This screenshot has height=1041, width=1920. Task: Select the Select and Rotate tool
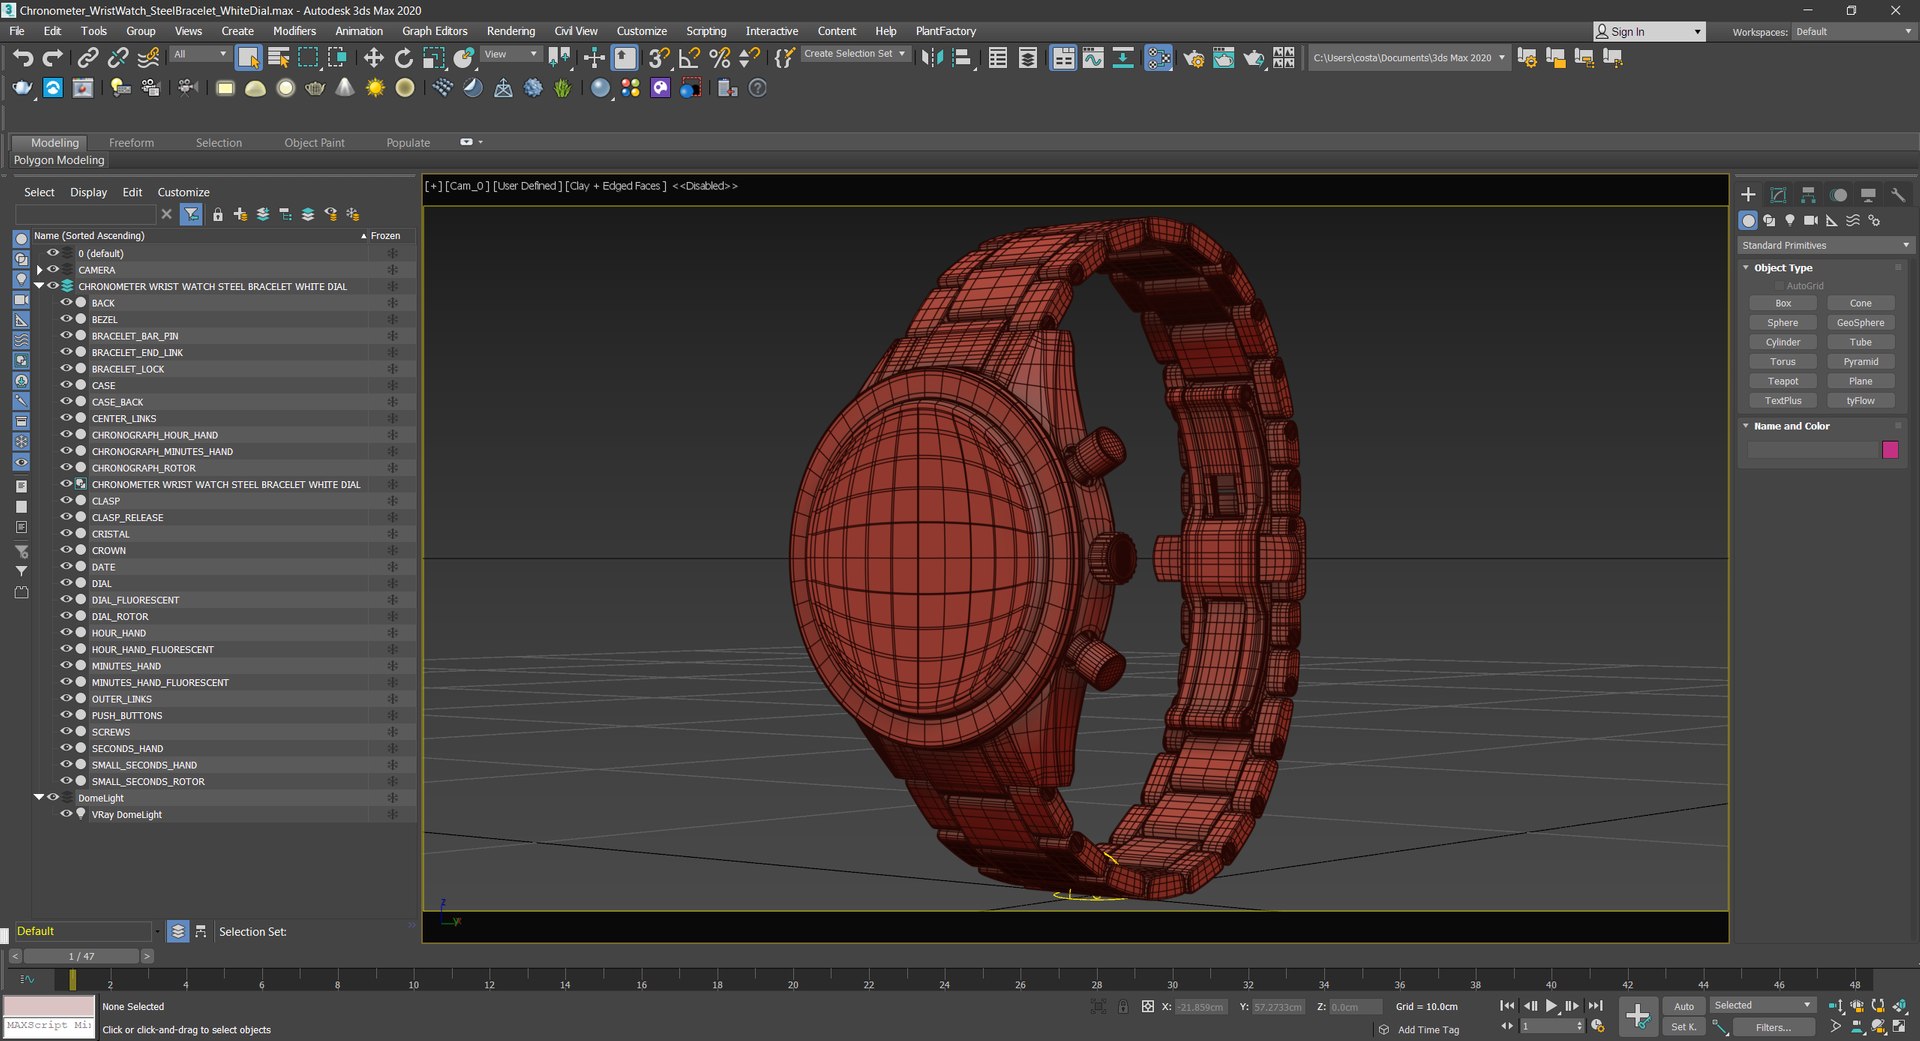(x=403, y=58)
